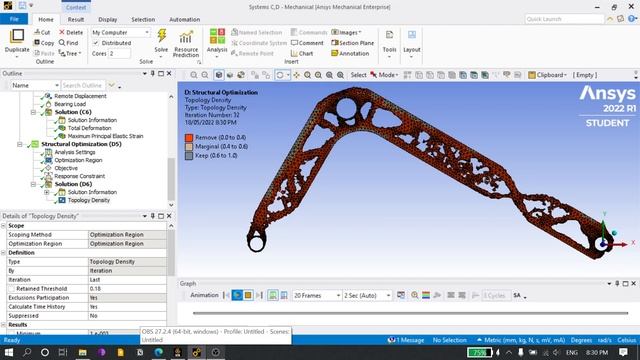Open the Resource Prediction chart icon
The height and width of the screenshot is (360, 640).
click(x=186, y=37)
